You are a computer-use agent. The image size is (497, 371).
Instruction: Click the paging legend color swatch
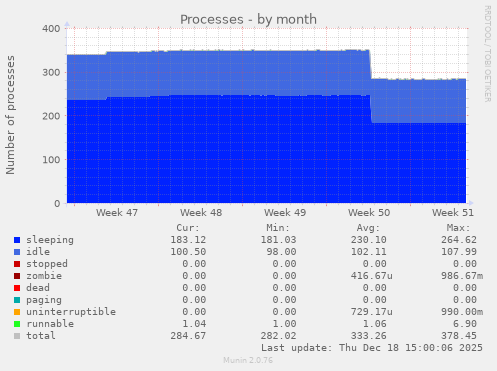click(17, 300)
